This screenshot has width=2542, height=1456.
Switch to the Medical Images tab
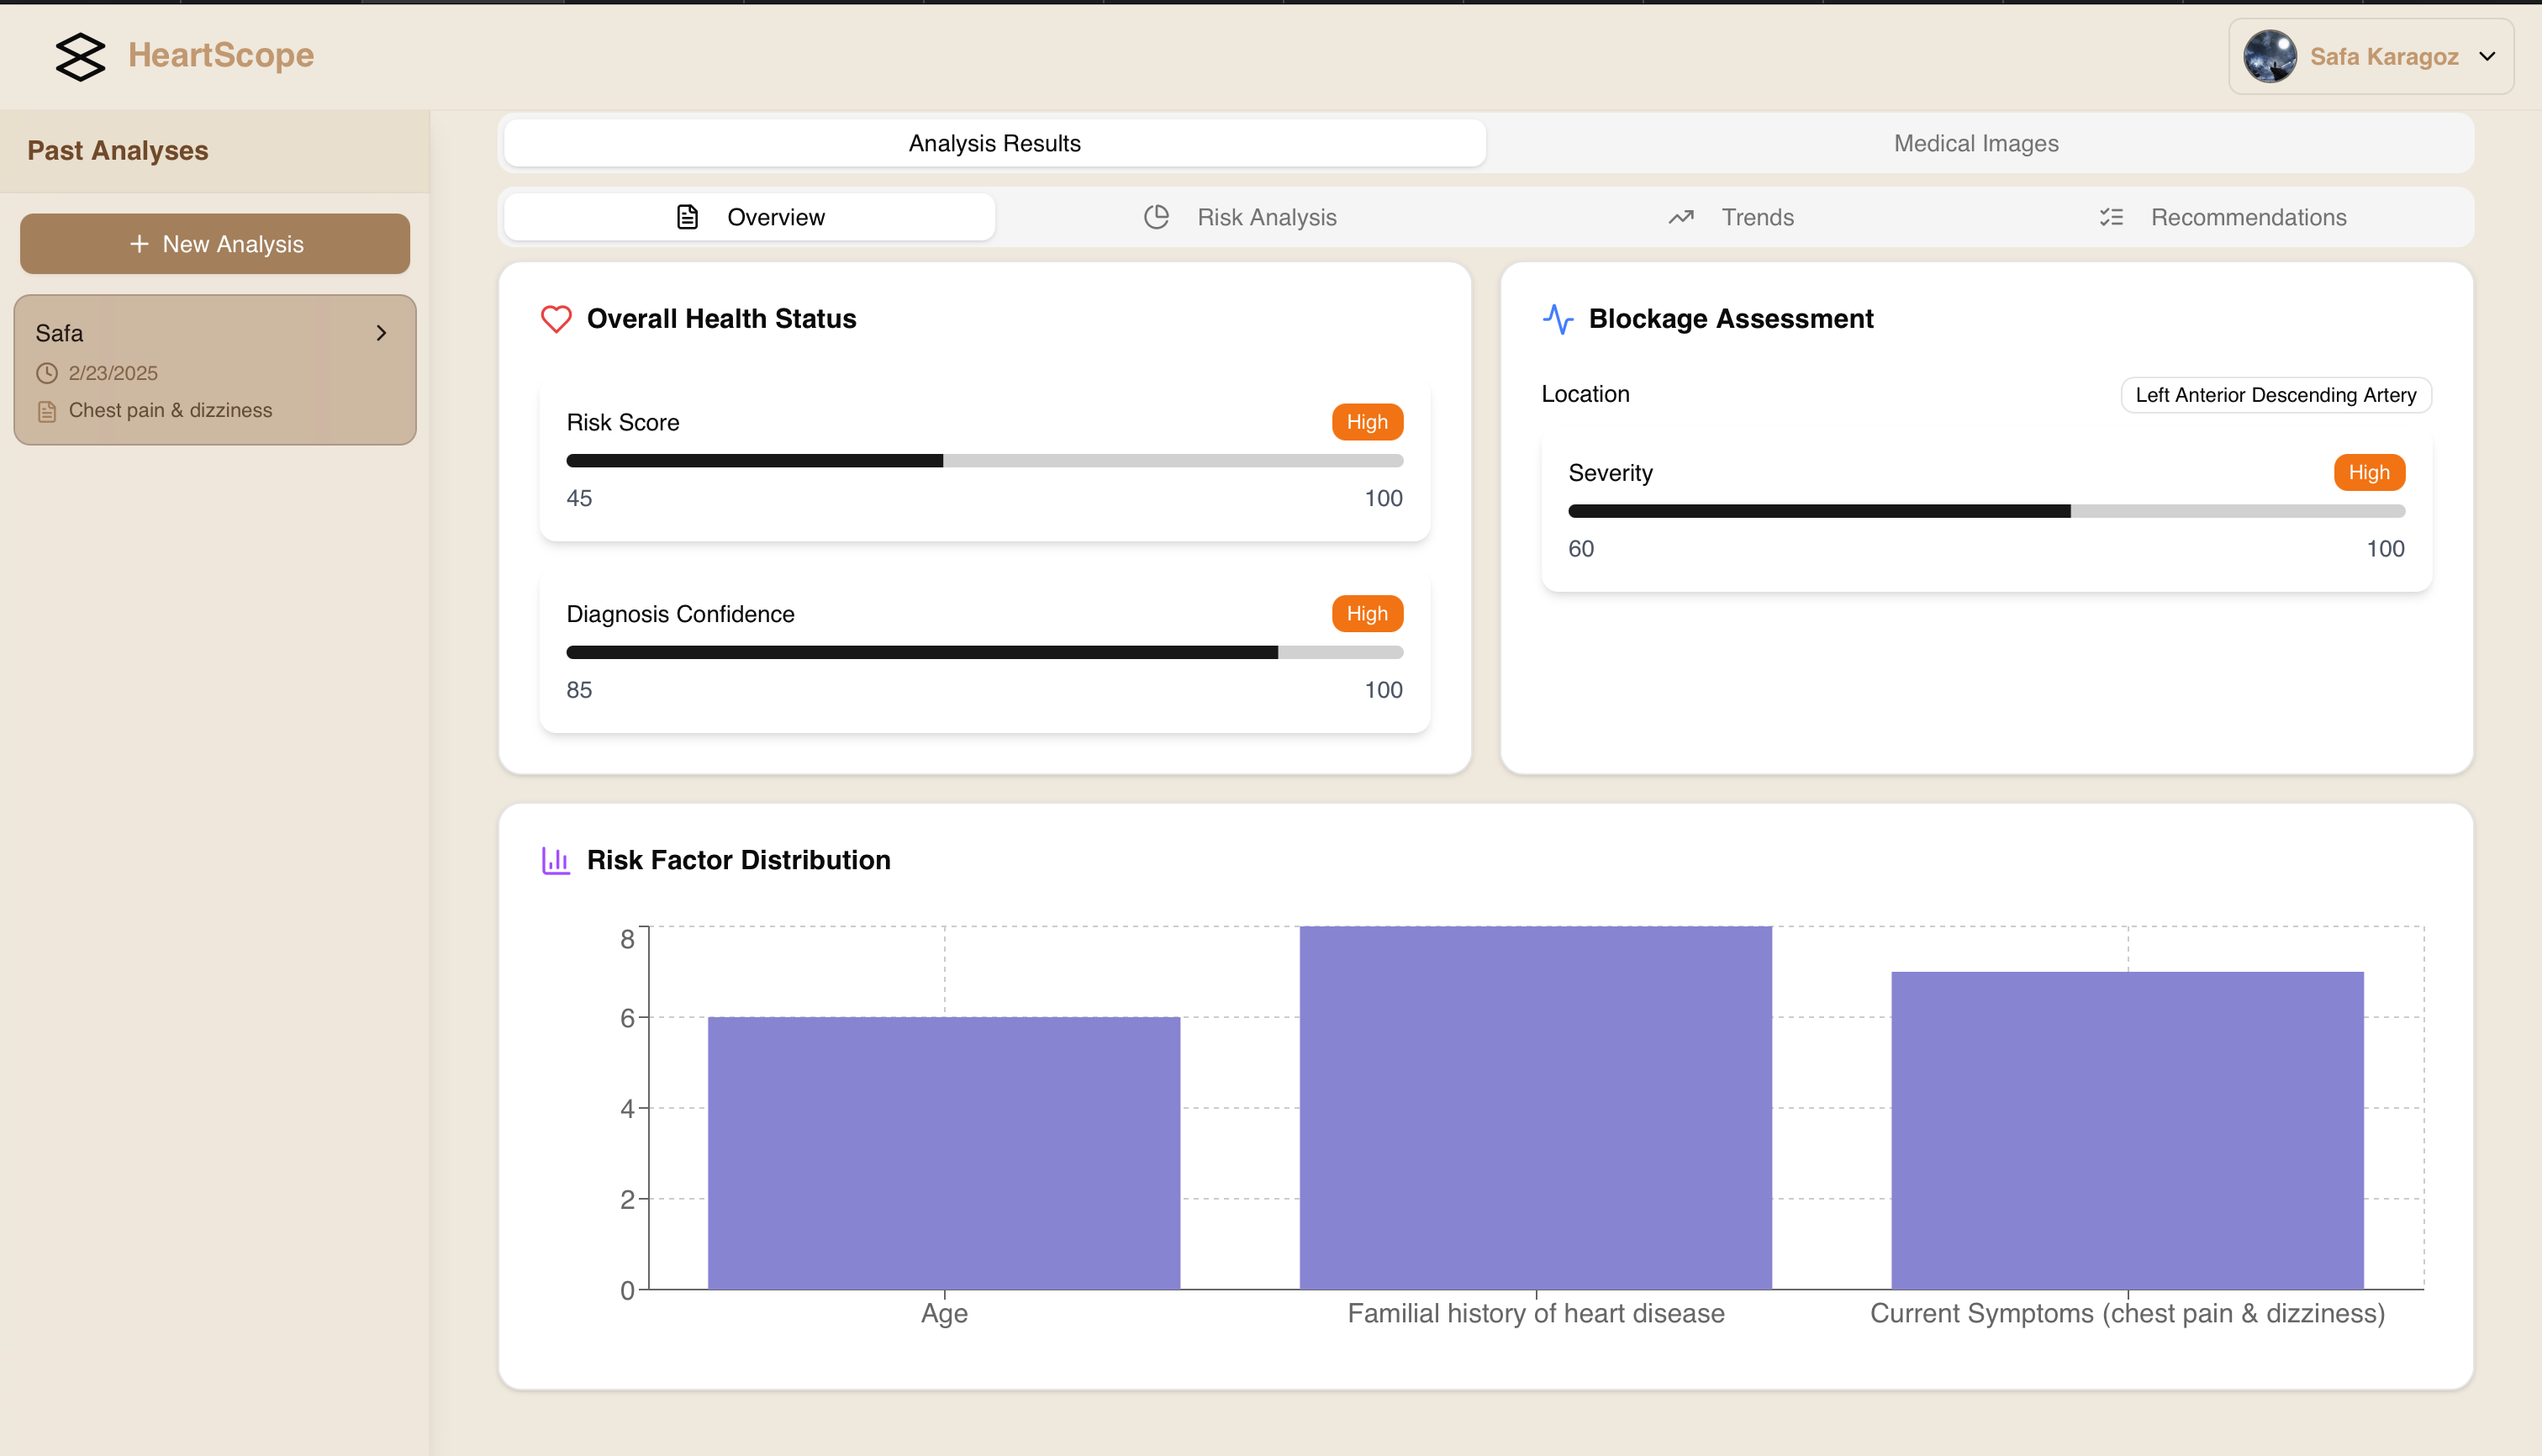(x=1975, y=143)
